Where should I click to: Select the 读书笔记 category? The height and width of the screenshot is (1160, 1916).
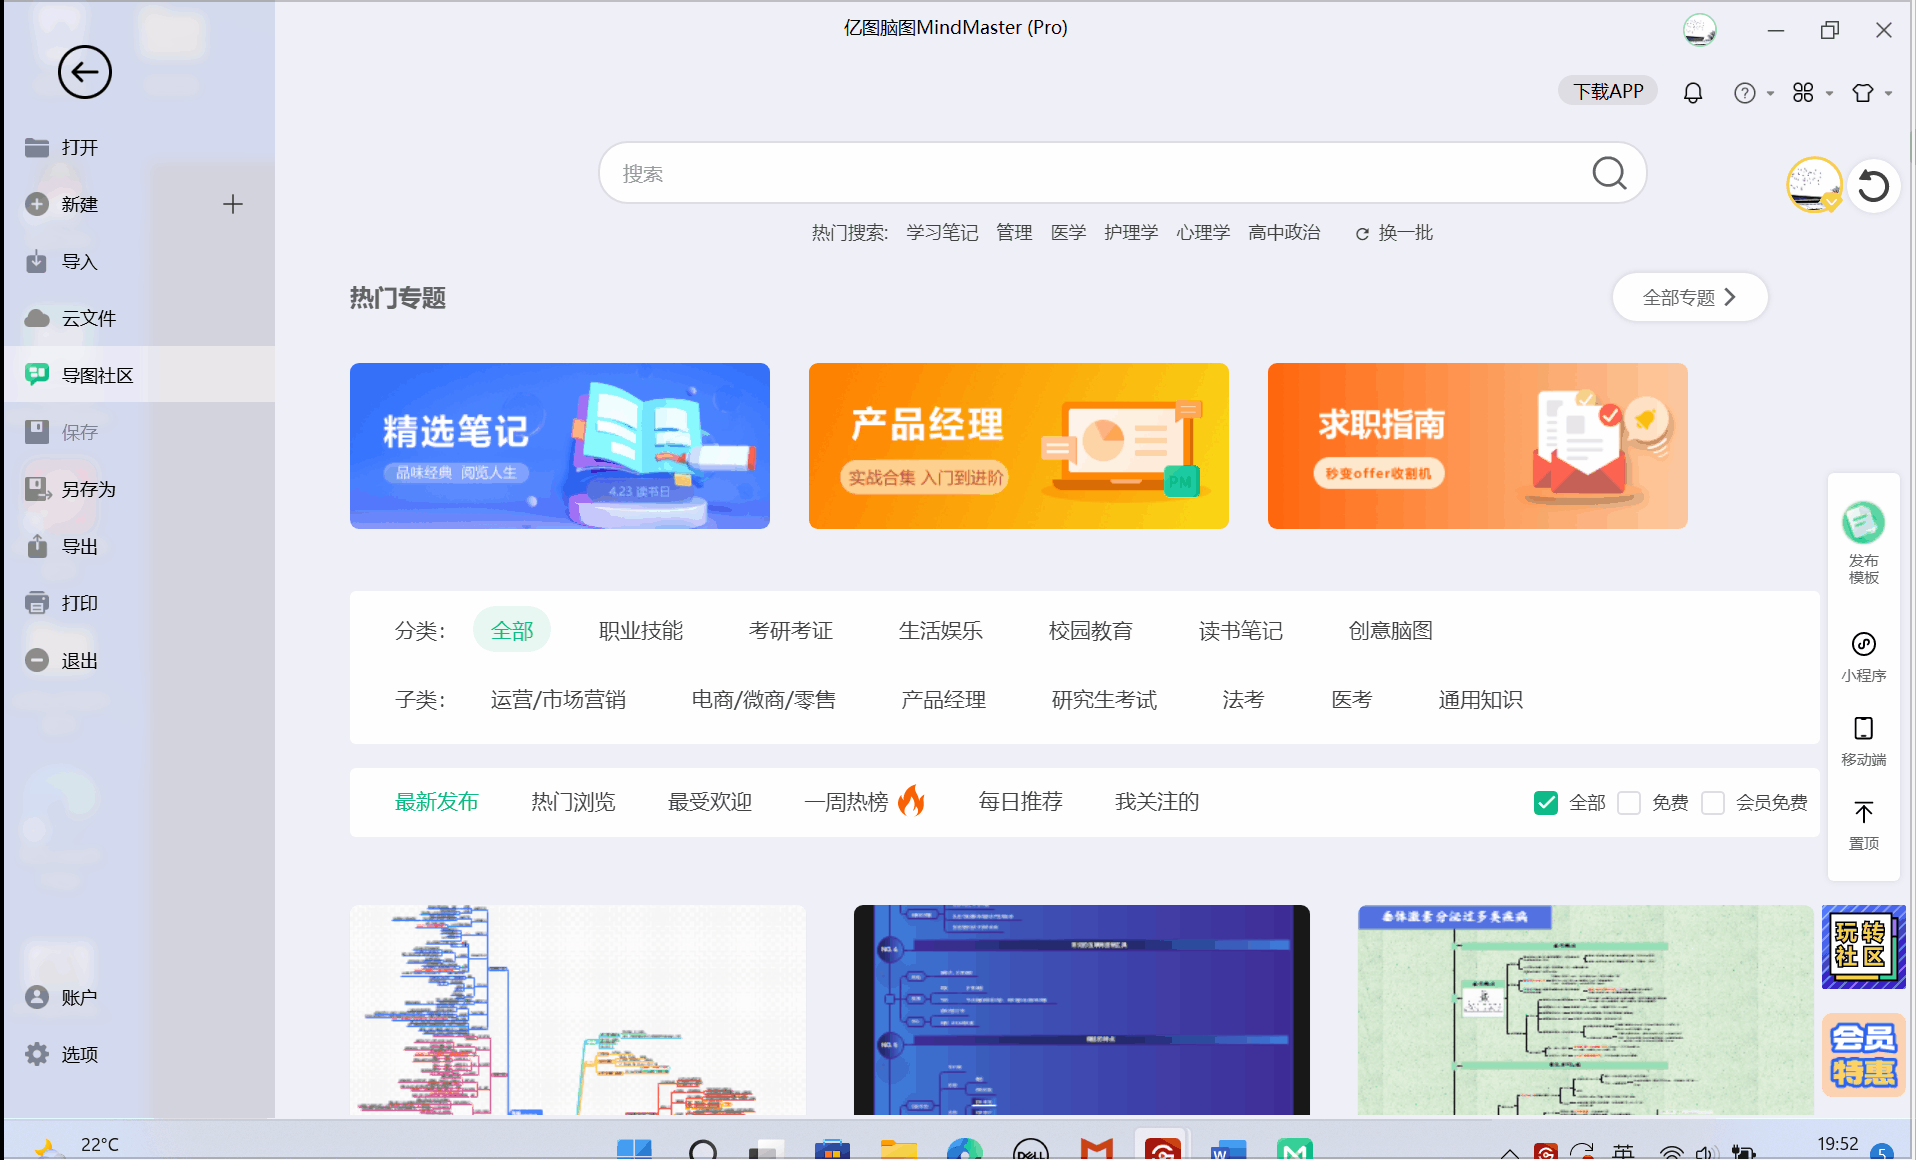coord(1241,630)
